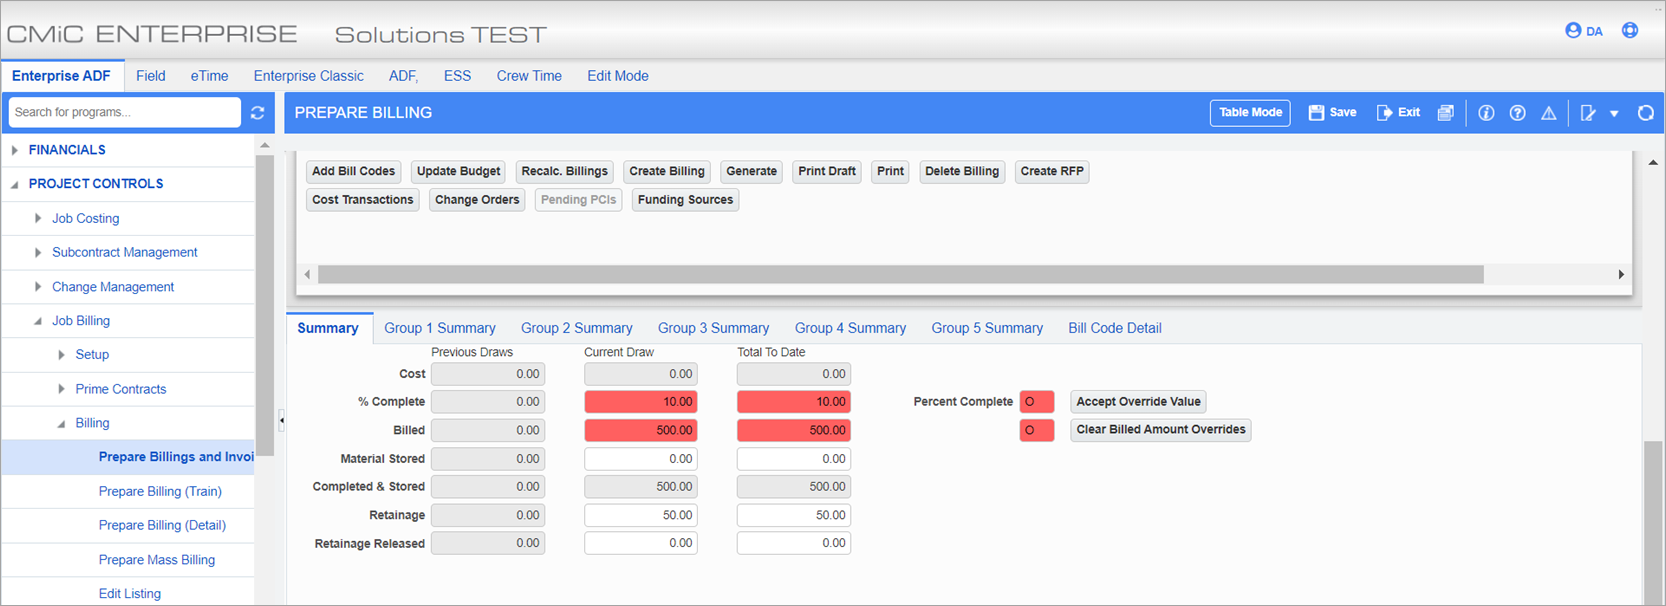Click the Accept Override Value button
1666x606 pixels.
(x=1138, y=402)
